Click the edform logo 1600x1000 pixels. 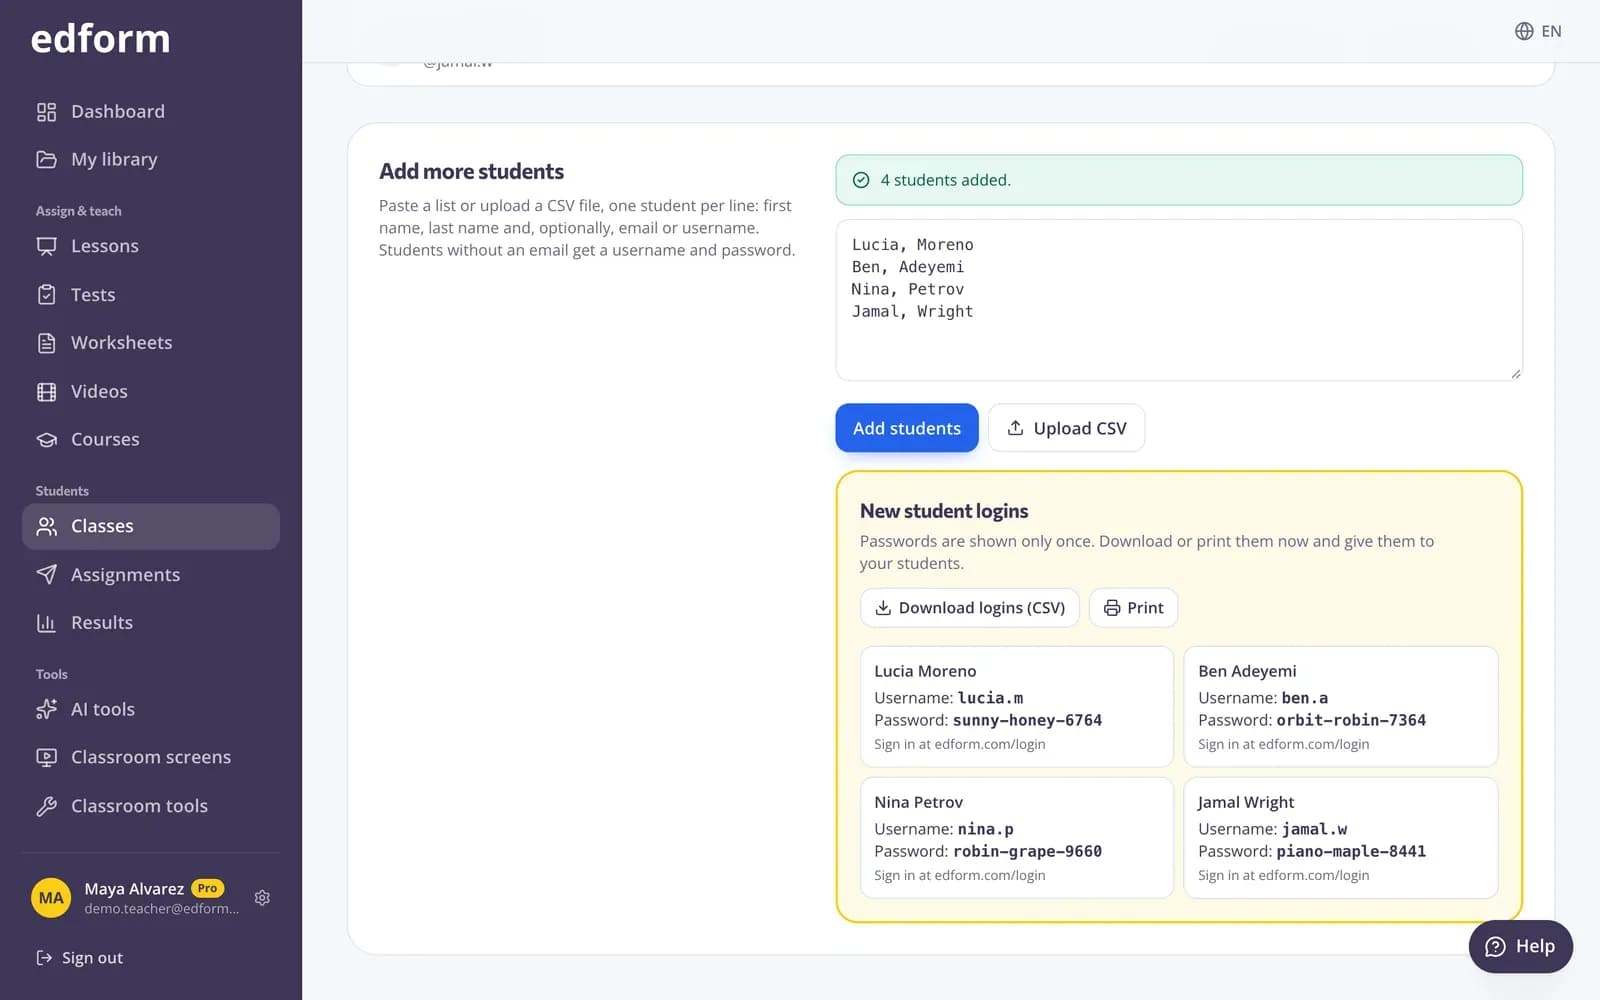coord(100,39)
